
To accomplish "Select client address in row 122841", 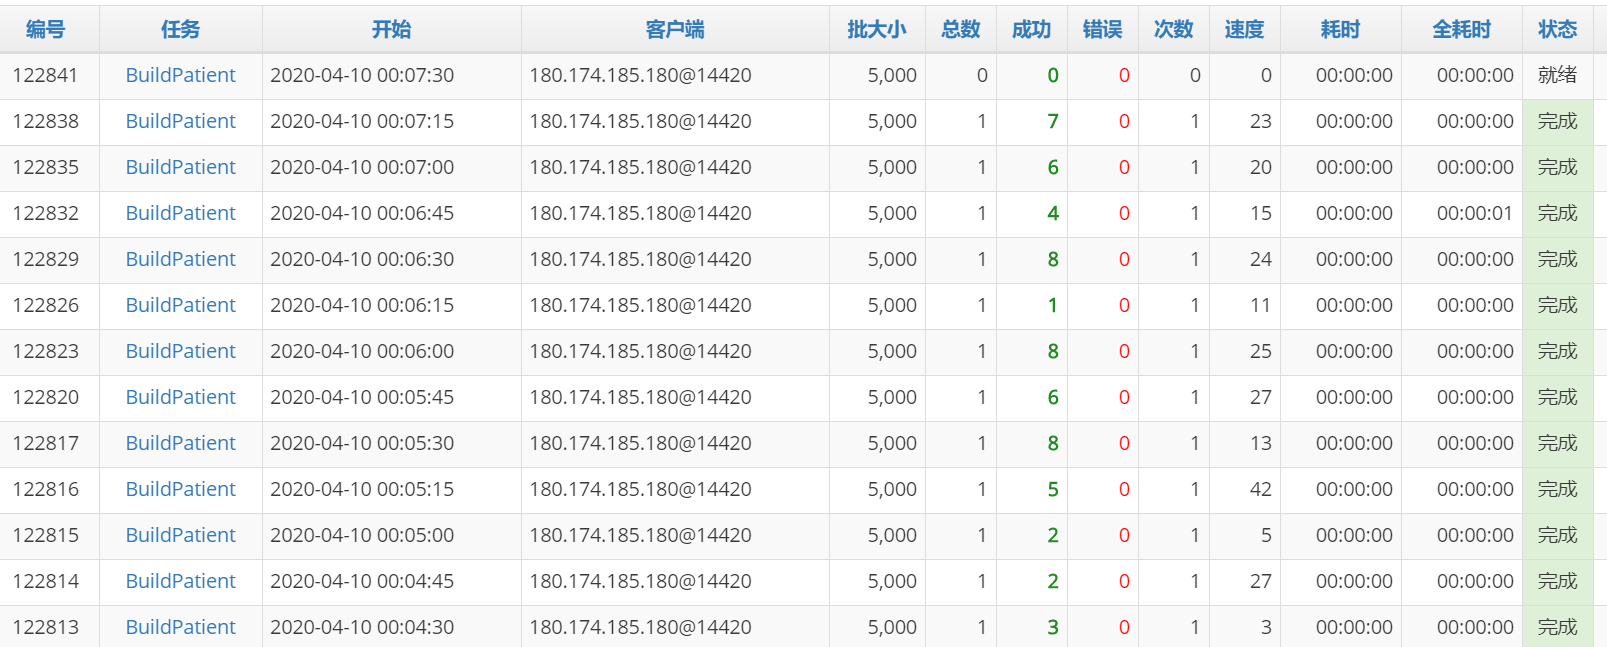I will (x=640, y=76).
